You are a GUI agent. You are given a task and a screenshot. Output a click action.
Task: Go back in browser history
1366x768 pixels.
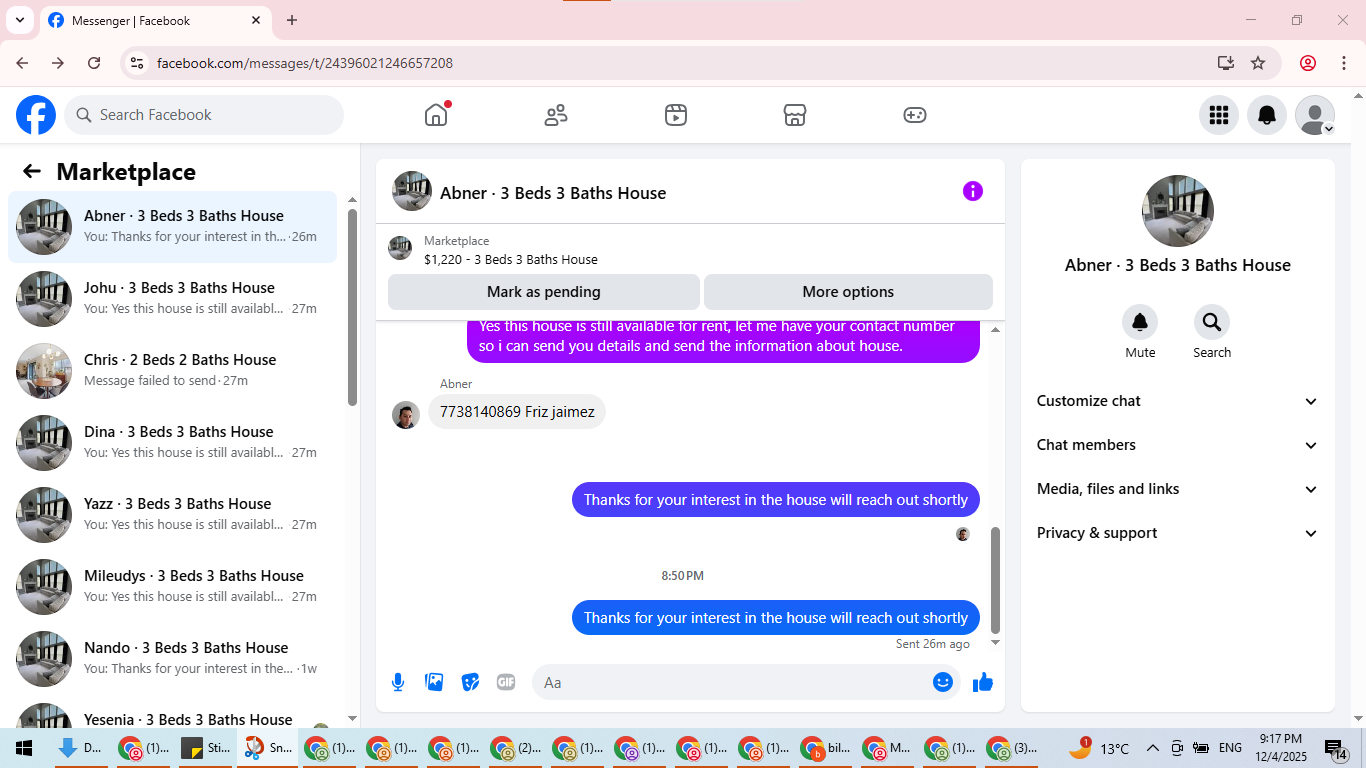coord(22,63)
